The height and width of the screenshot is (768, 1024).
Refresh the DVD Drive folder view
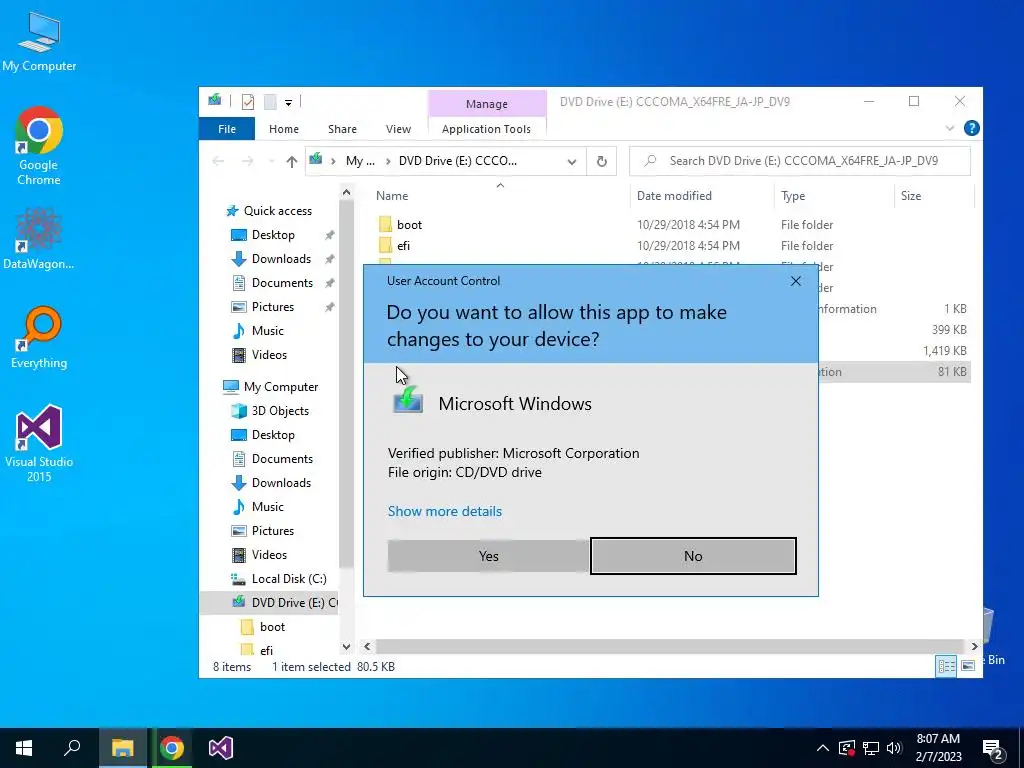coord(601,161)
